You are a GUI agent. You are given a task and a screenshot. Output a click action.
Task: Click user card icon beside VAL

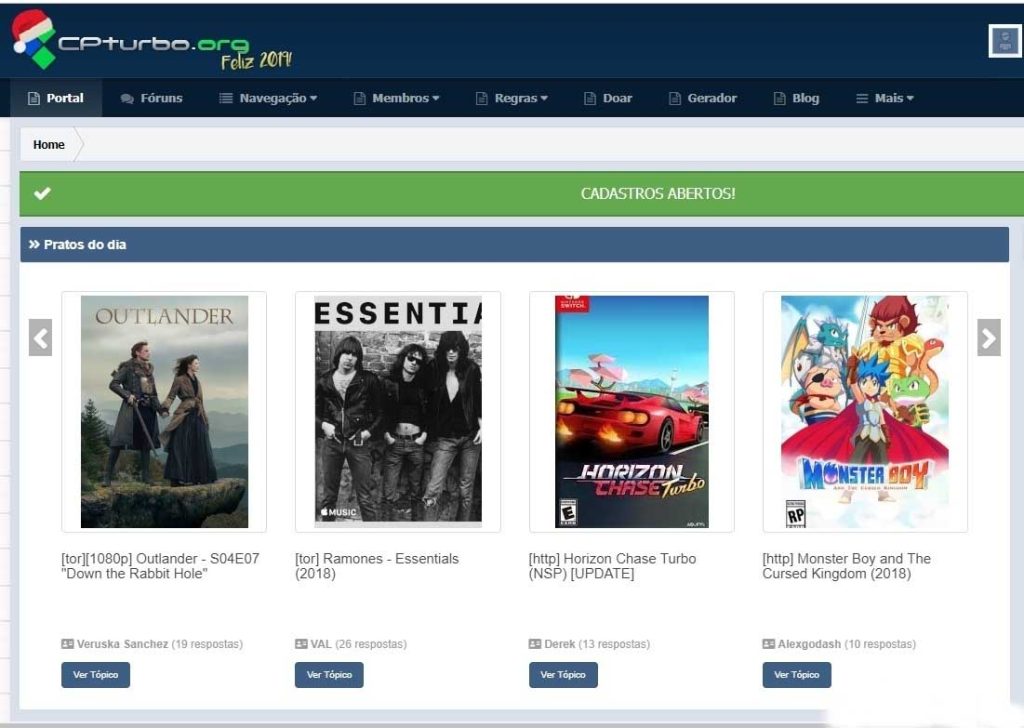tap(301, 644)
